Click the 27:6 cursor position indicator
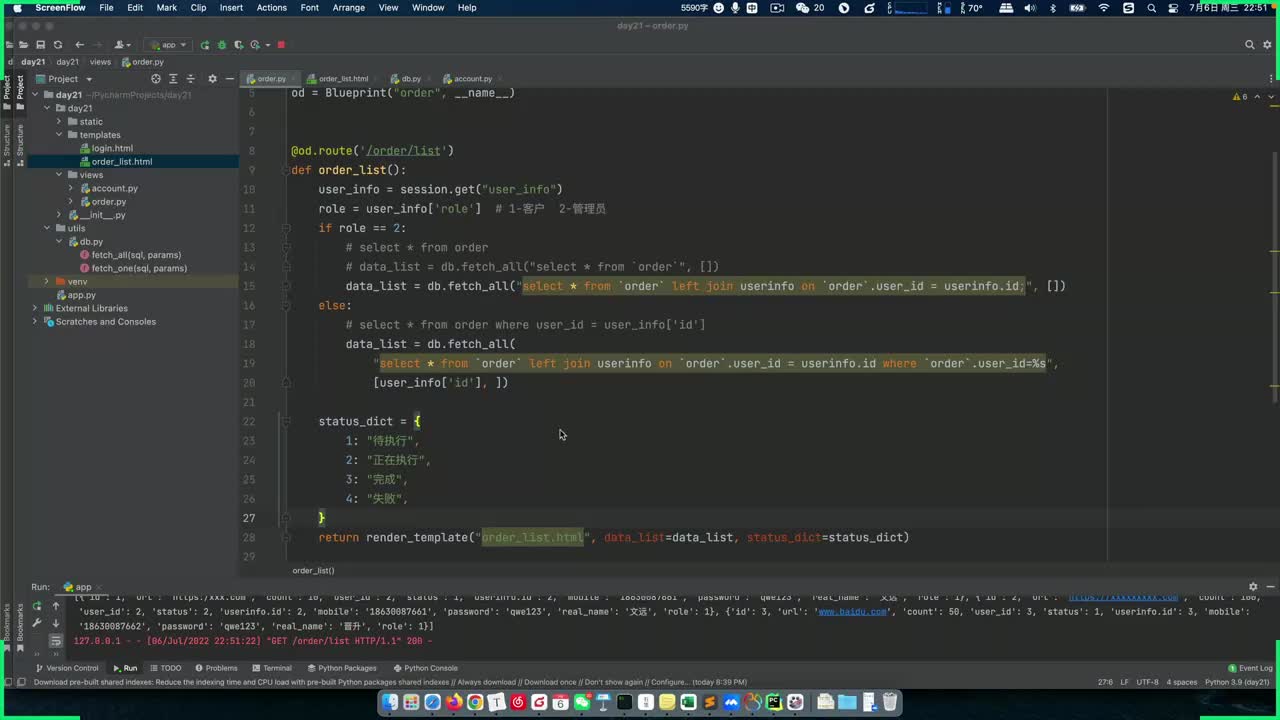 point(1105,682)
